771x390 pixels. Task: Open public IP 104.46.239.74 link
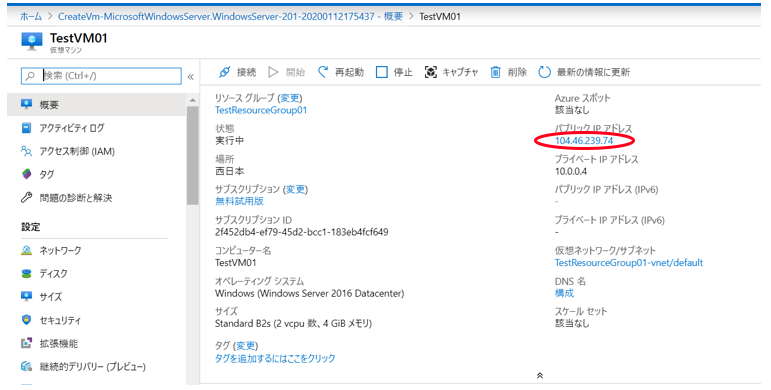584,141
